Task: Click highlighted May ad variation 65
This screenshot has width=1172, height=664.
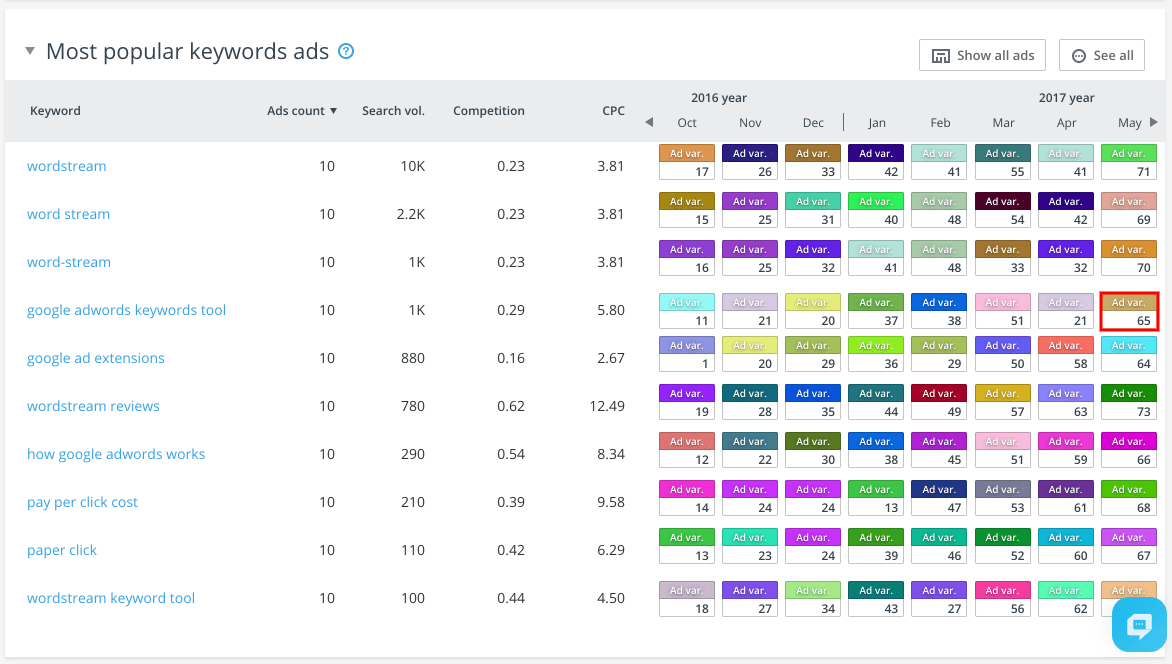Action: pyautogui.click(x=1129, y=311)
